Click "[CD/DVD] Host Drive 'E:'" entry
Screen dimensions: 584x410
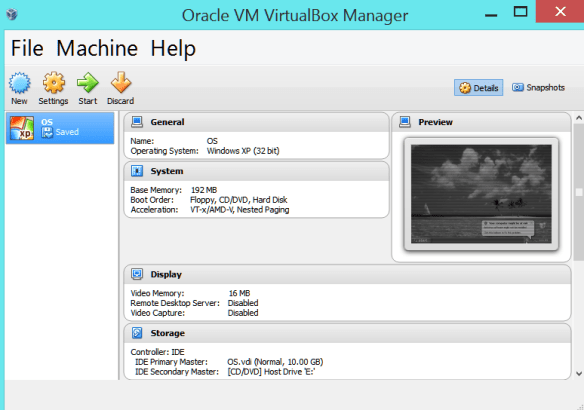click(271, 372)
